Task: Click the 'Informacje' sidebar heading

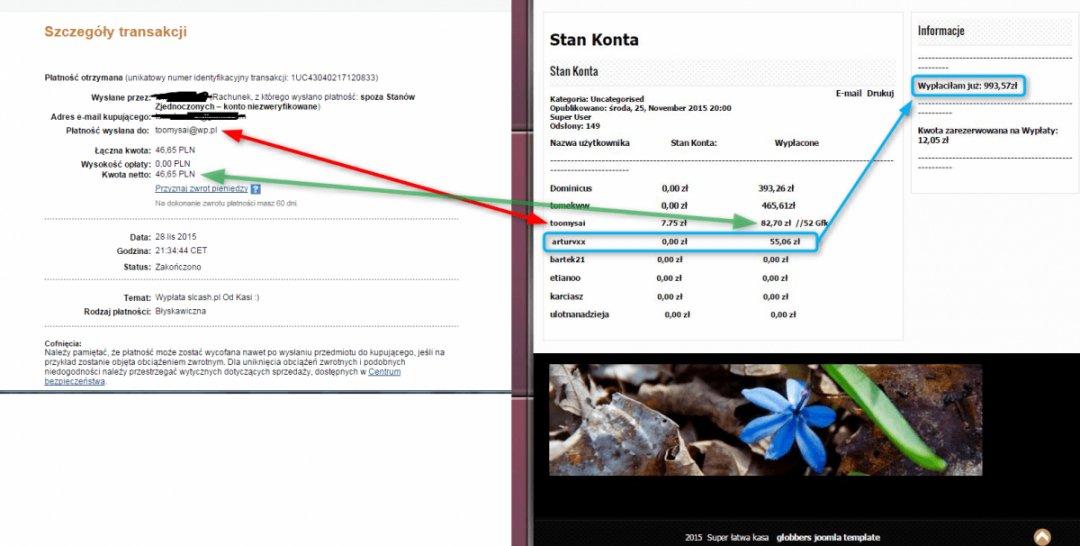Action: tap(941, 31)
